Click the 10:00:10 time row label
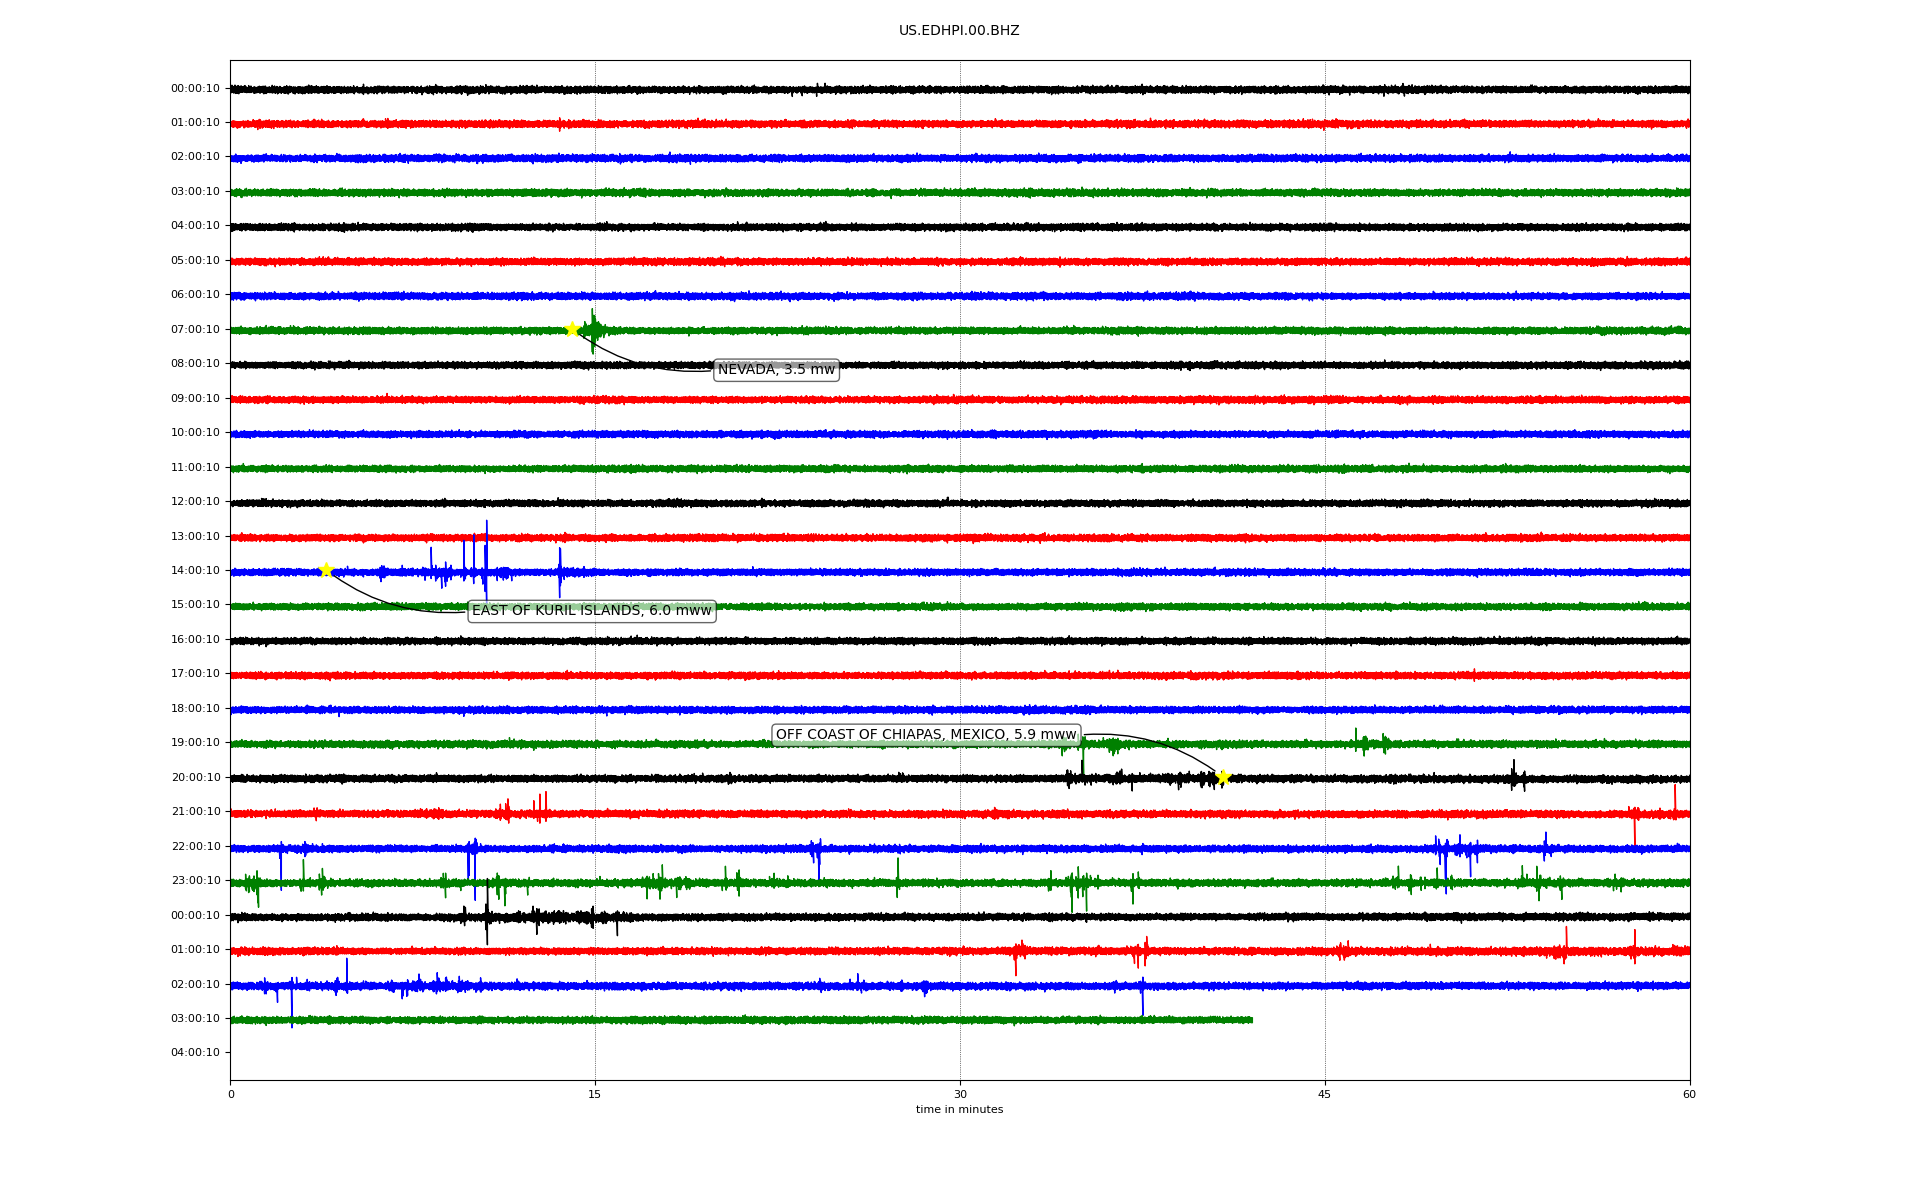The width and height of the screenshot is (1920, 1200). 195,432
